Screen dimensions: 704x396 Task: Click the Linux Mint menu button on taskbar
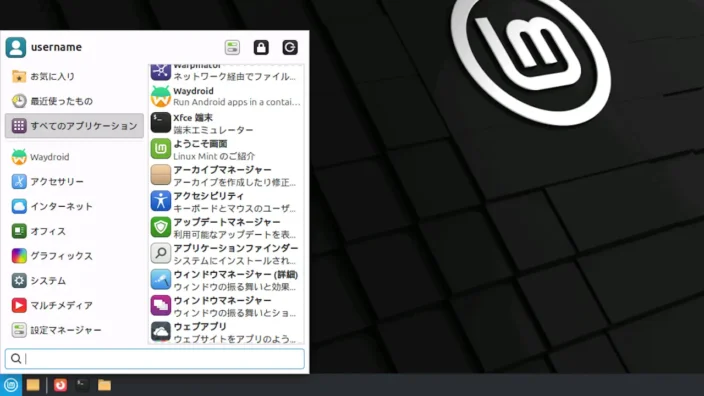(x=11, y=385)
